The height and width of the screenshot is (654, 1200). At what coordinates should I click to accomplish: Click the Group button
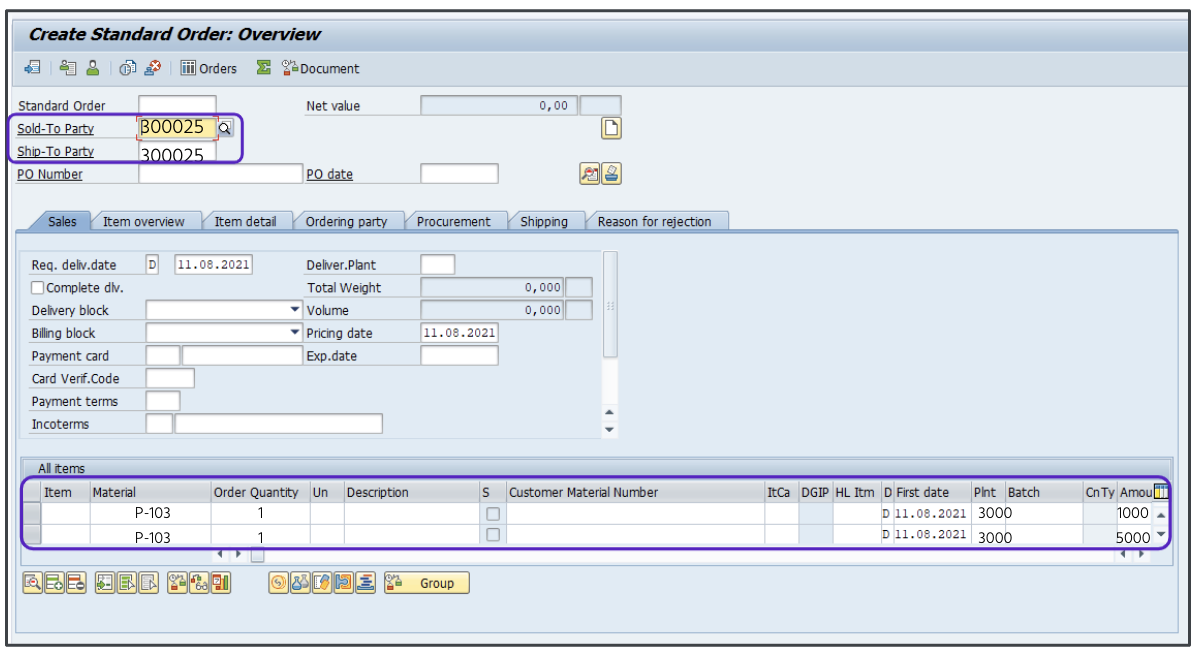(x=426, y=583)
